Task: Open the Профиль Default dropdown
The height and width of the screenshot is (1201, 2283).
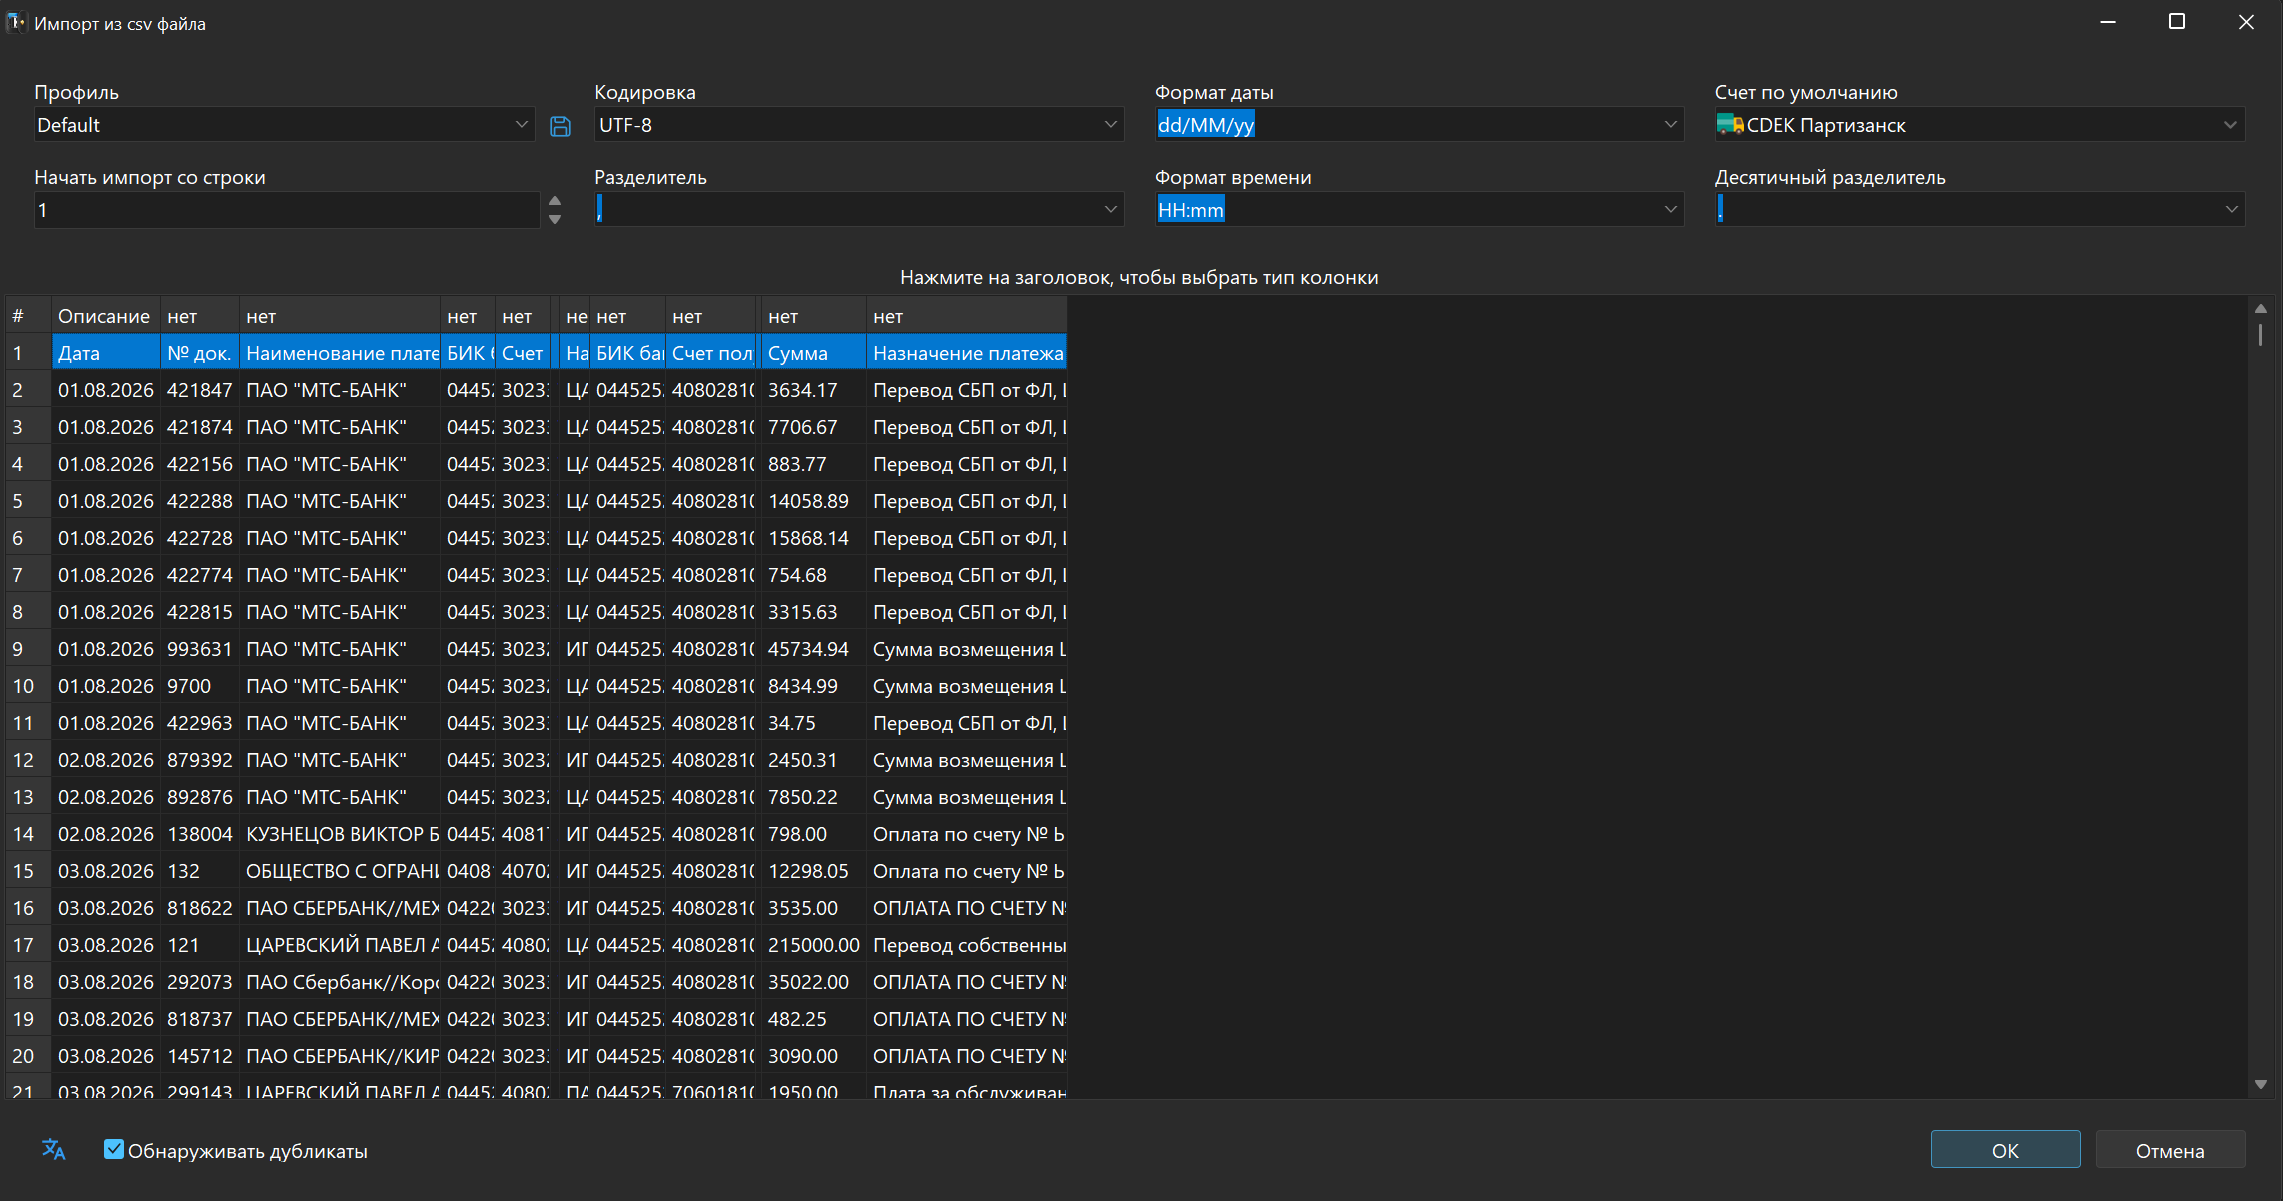Action: coord(284,125)
